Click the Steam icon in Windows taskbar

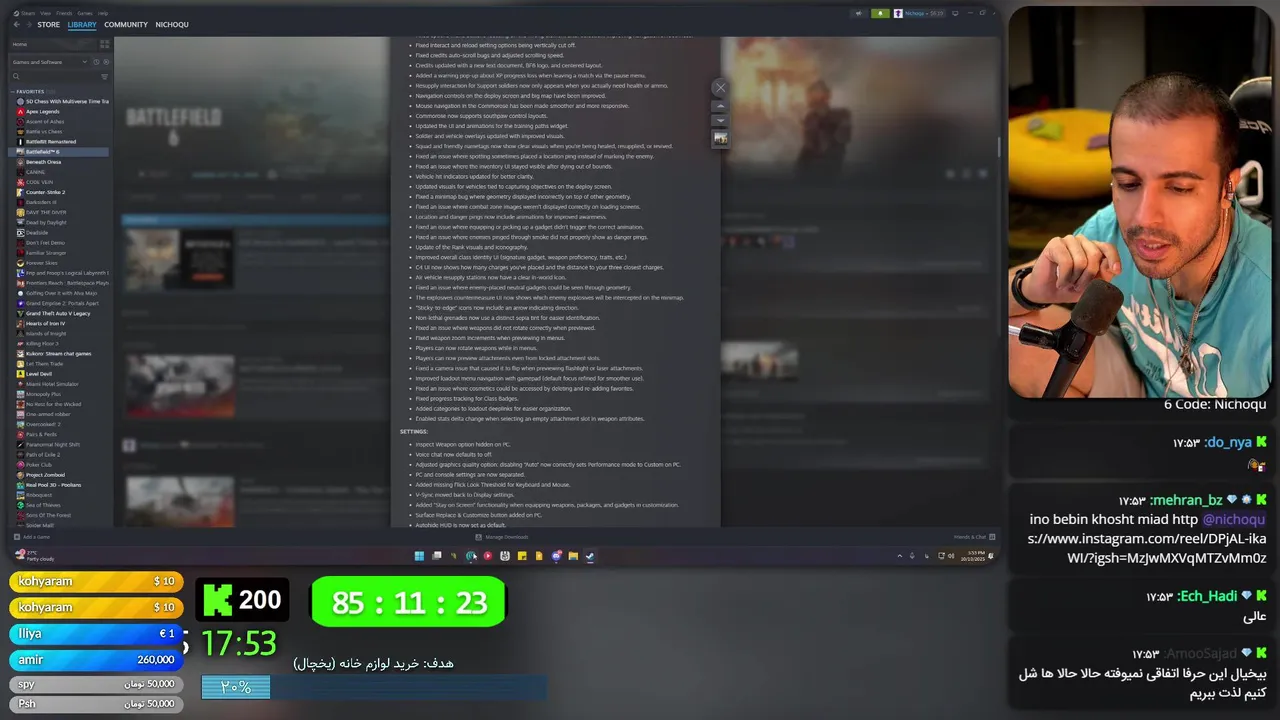point(590,556)
